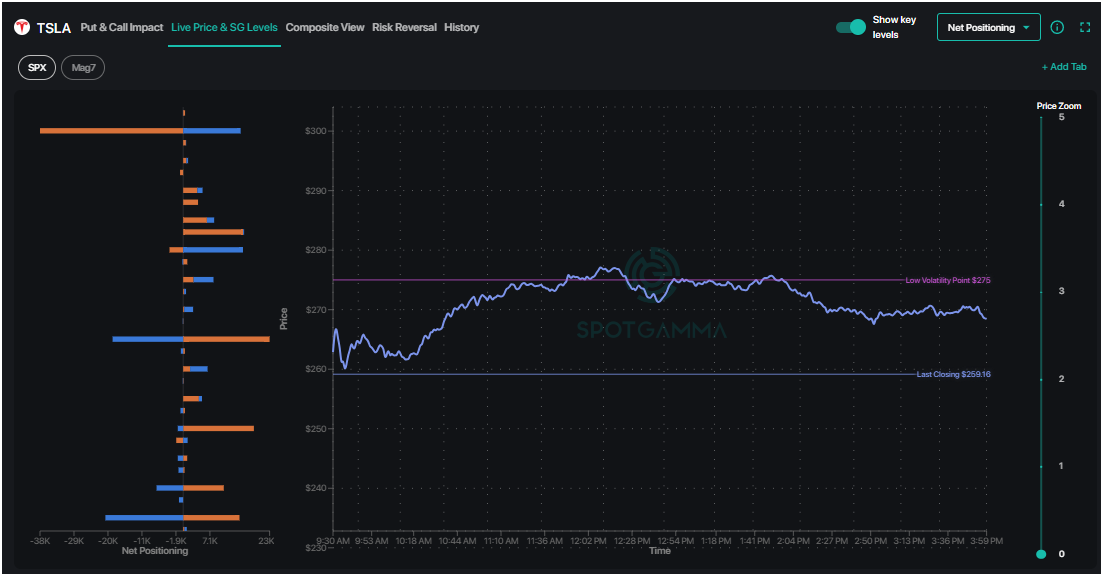Click the $250 price axis label
The image size is (1103, 576).
(x=316, y=429)
